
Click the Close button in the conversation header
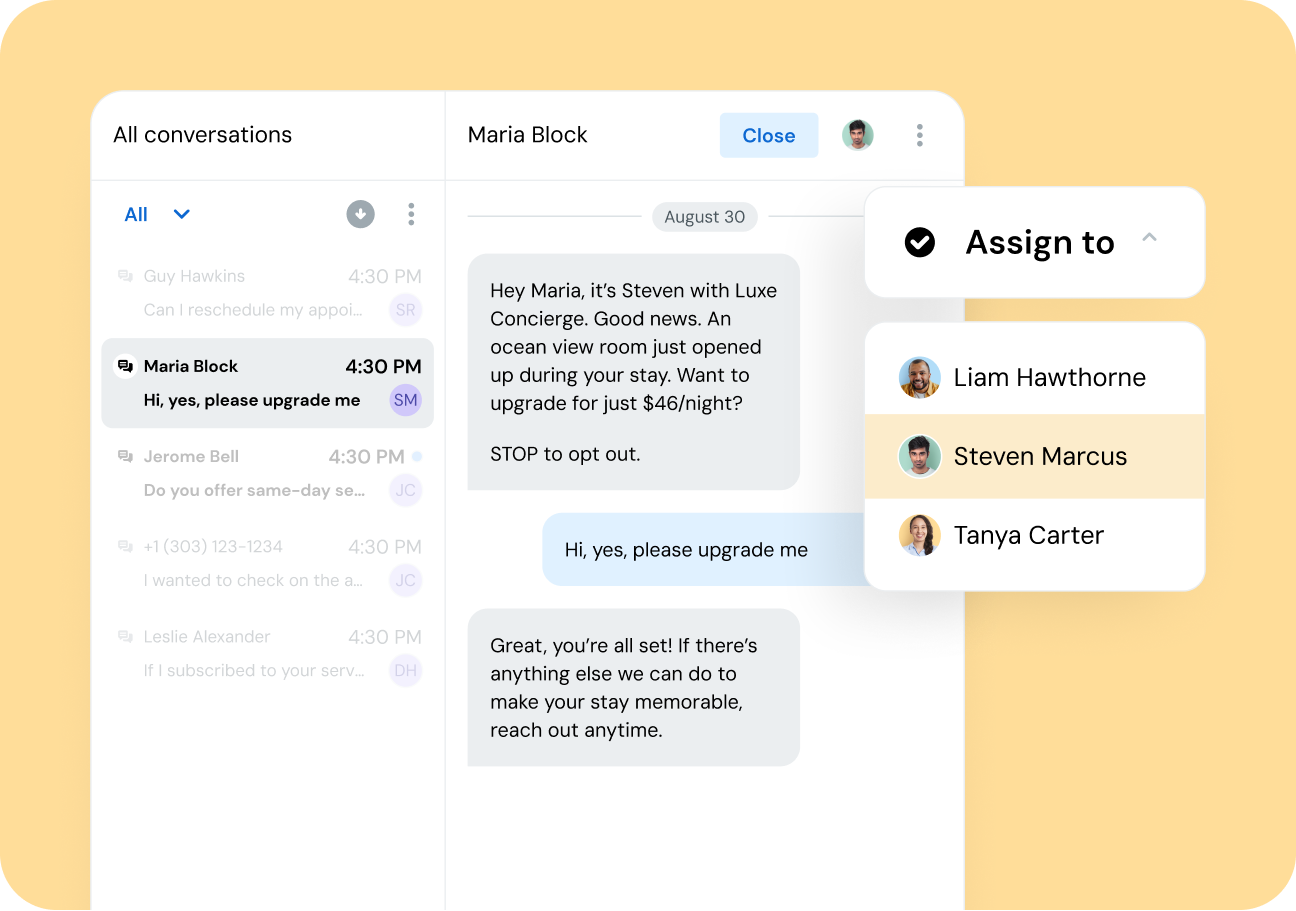coord(768,135)
